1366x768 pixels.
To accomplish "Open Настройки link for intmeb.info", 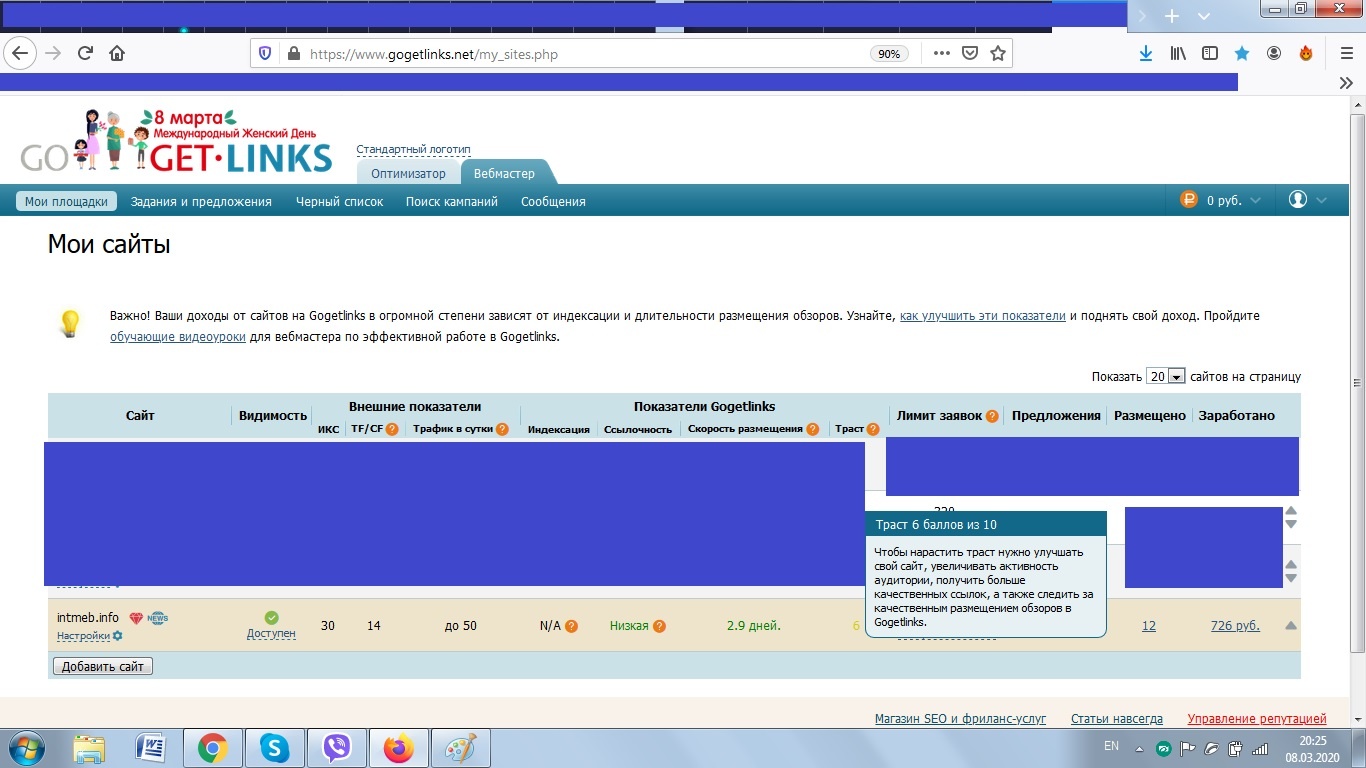I will (x=83, y=636).
